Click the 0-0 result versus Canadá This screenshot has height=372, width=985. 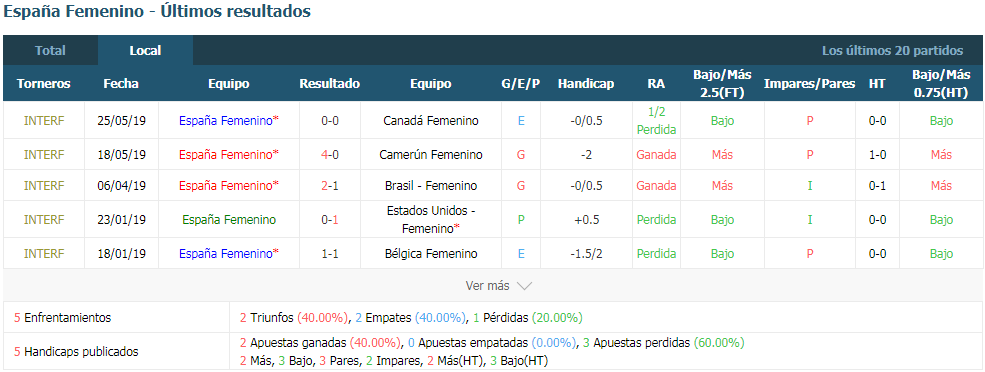330,121
